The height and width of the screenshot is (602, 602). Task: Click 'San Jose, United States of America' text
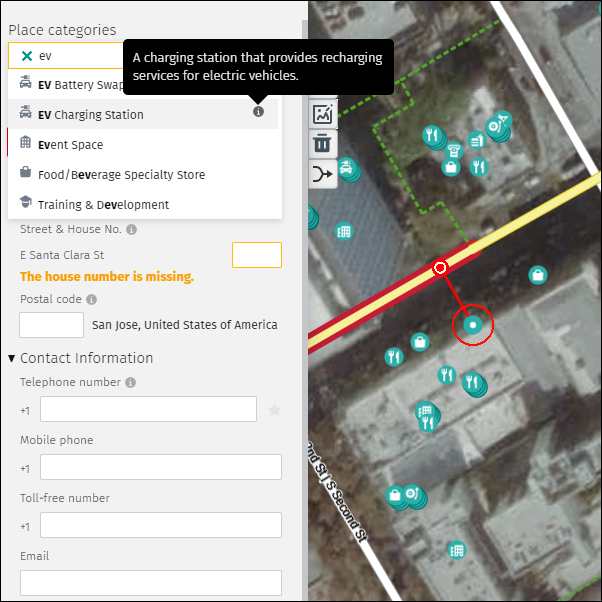click(185, 325)
